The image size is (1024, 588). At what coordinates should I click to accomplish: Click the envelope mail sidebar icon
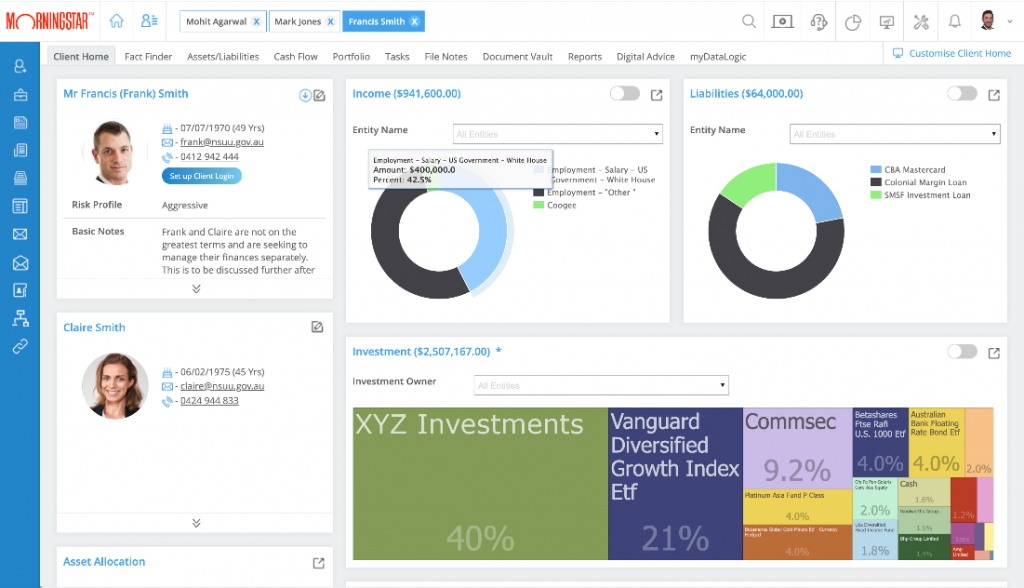click(x=20, y=234)
